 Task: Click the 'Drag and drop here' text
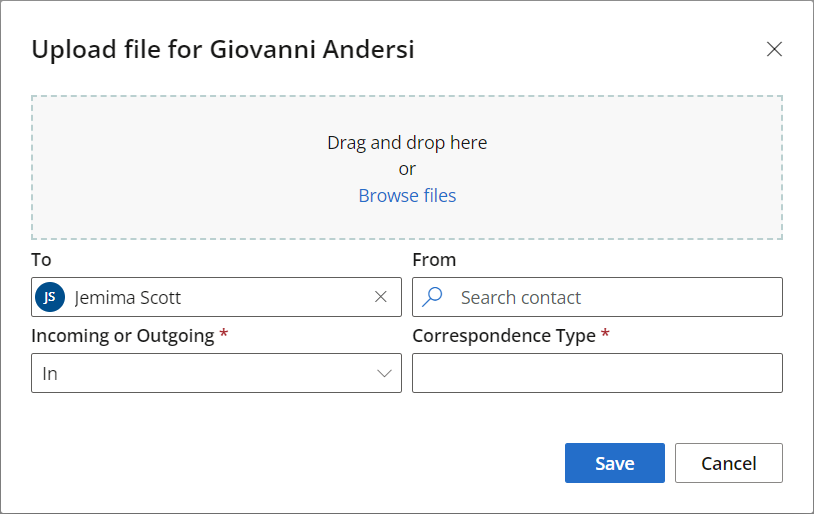[x=407, y=143]
